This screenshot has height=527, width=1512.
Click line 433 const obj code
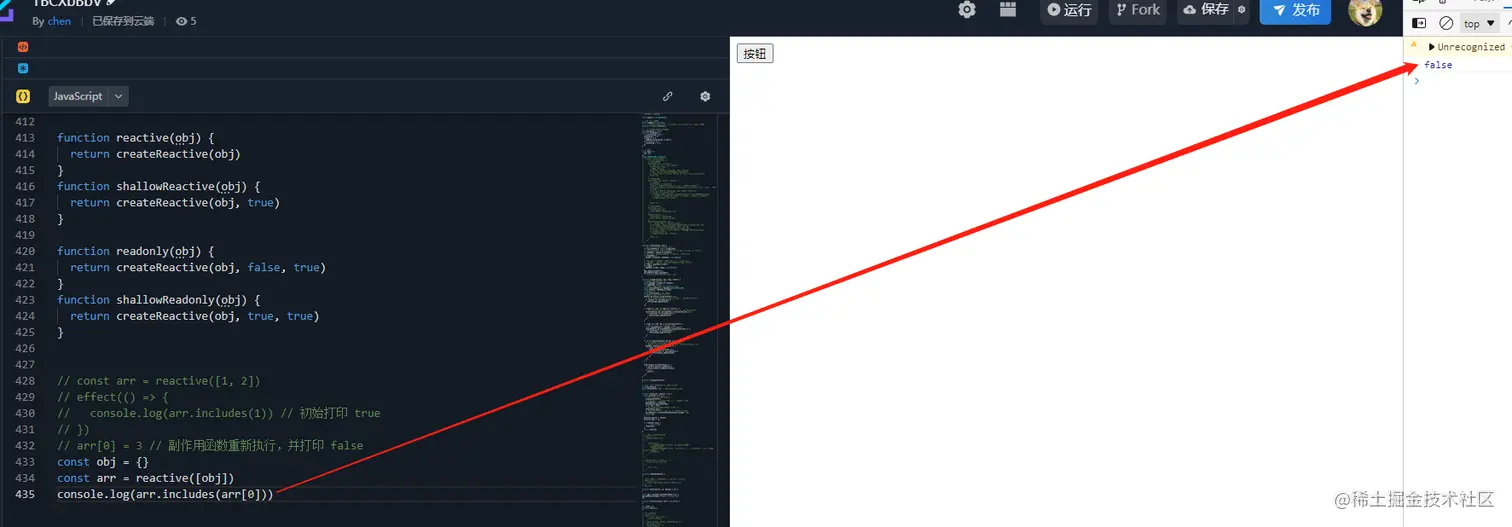pos(103,462)
